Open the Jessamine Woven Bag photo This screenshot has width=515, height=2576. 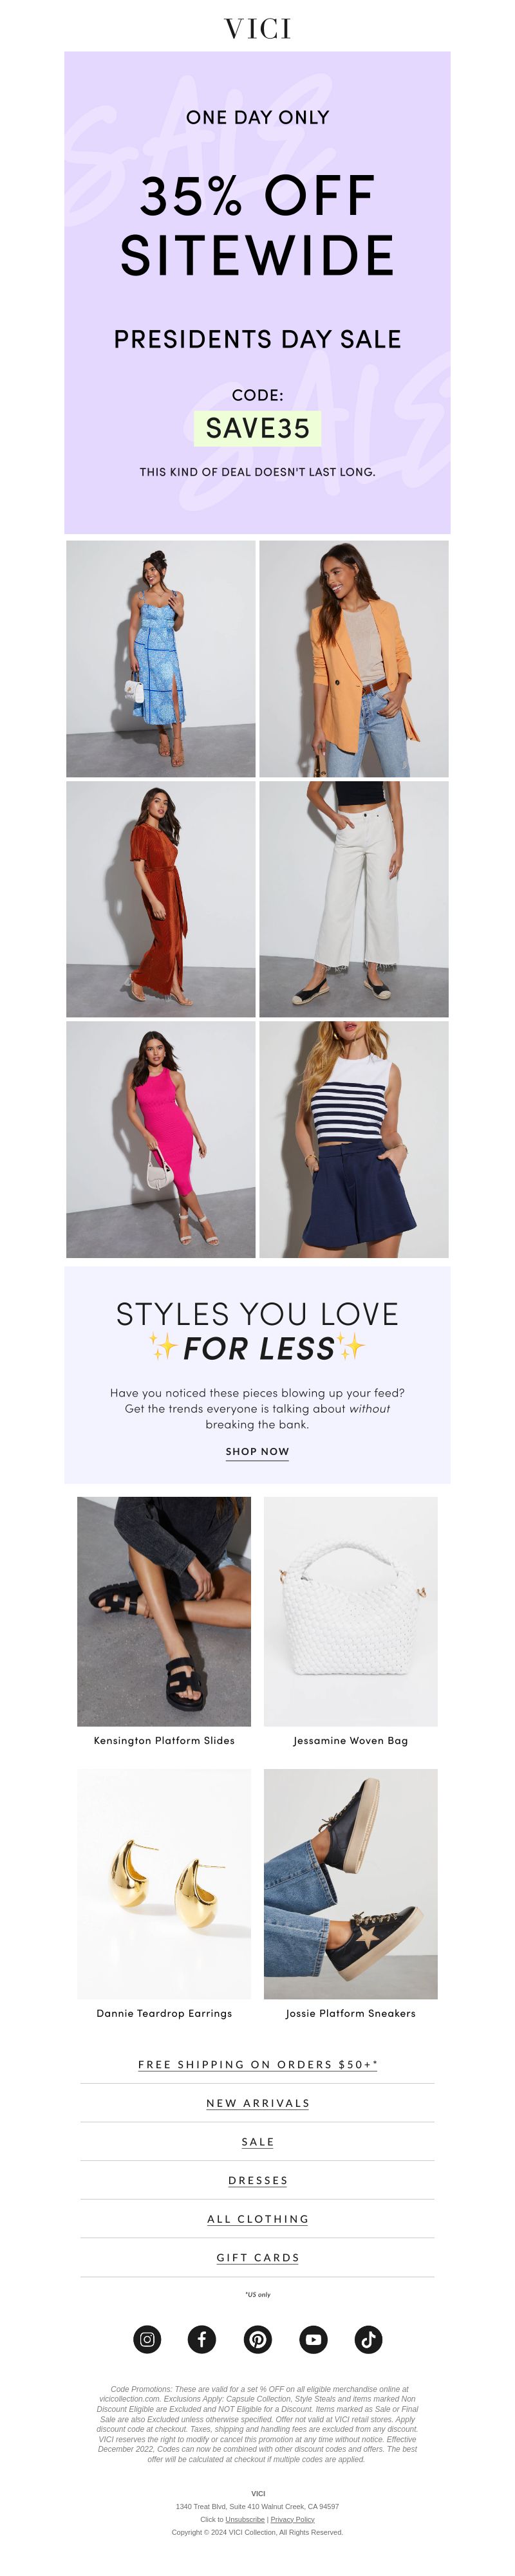(x=350, y=1611)
